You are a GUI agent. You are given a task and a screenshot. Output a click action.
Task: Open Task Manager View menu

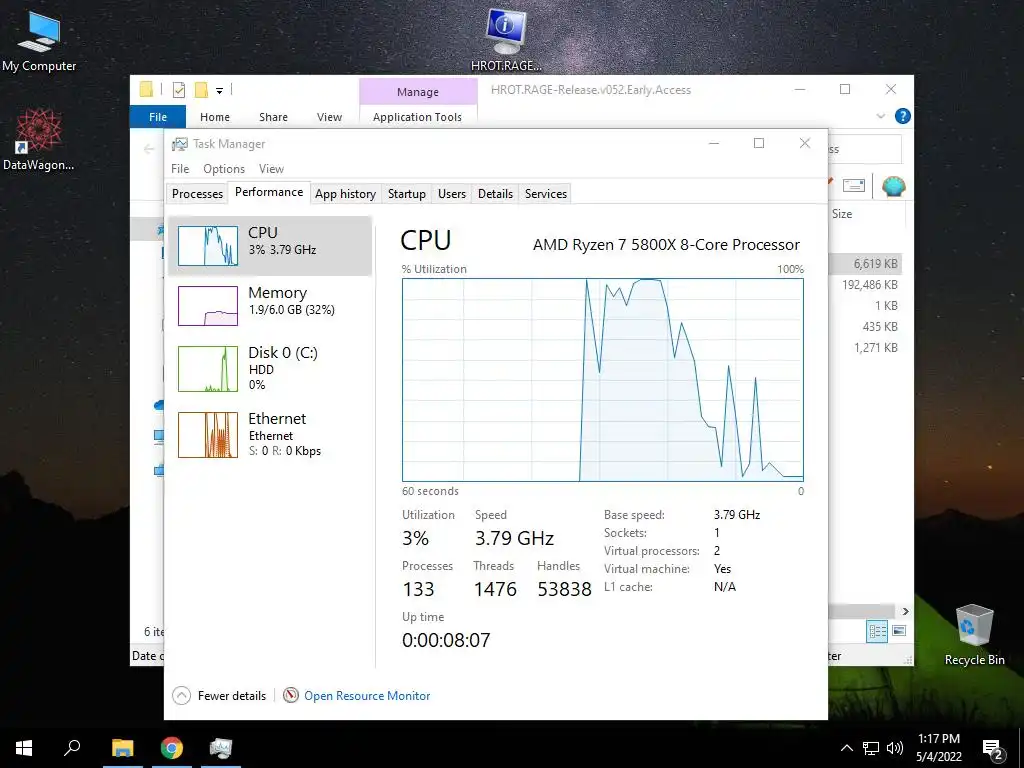271,168
